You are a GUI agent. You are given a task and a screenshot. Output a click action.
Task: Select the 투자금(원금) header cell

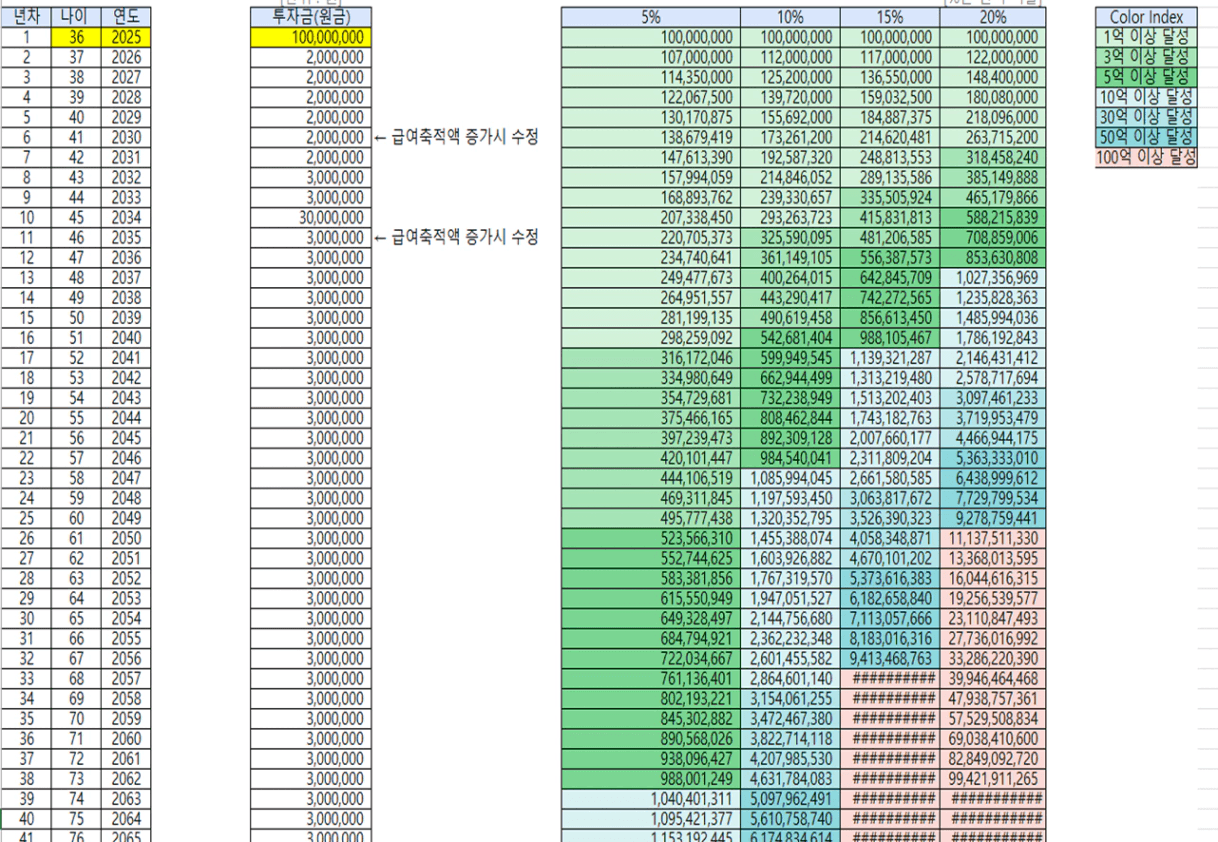click(x=311, y=17)
